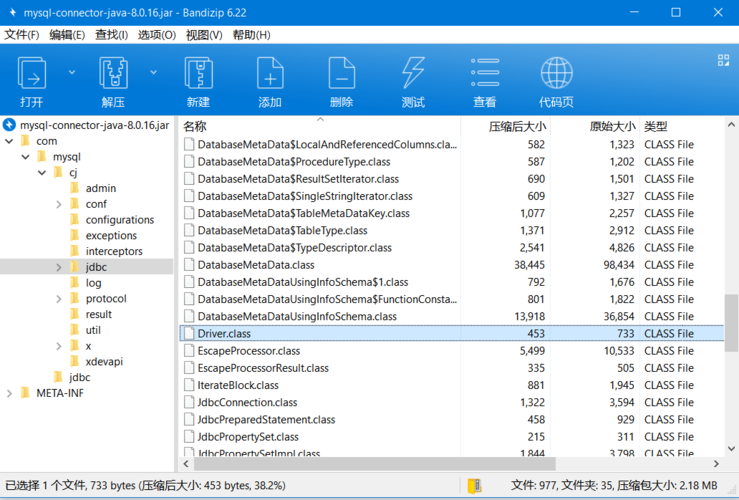Click the exceptions folder icon

pos(74,235)
